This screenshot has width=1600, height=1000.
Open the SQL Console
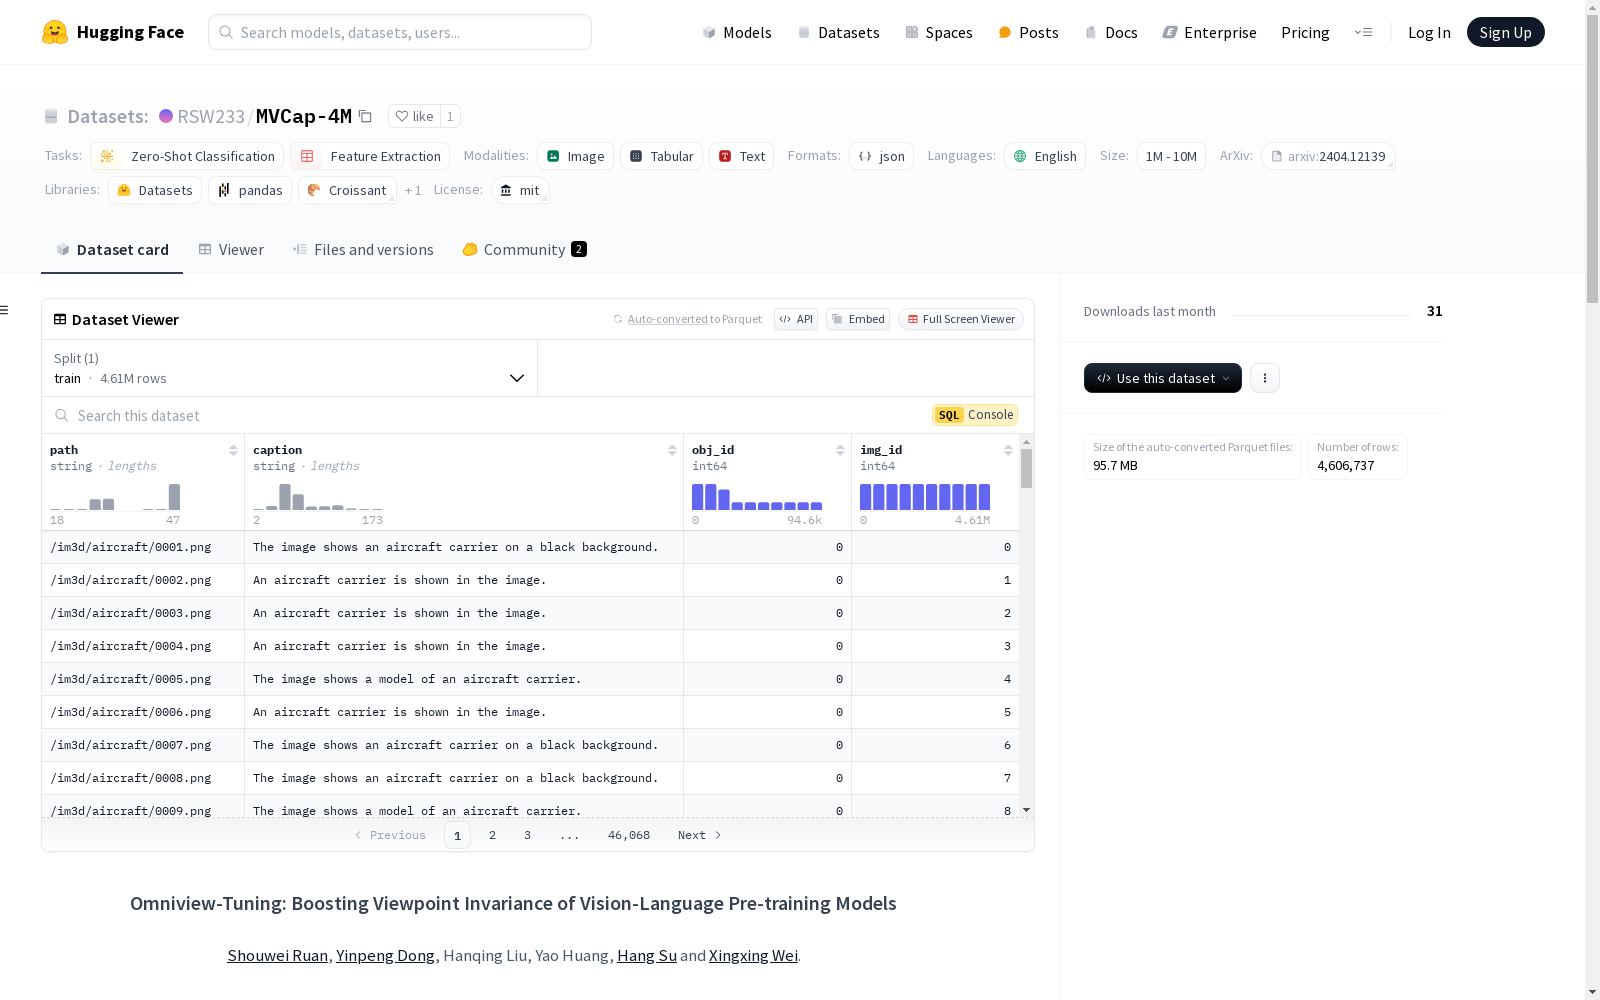[975, 415]
